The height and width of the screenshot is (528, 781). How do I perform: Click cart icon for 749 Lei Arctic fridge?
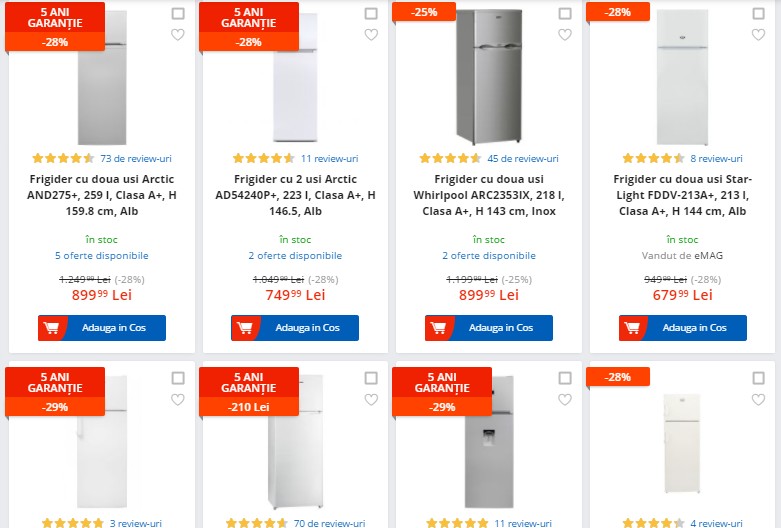click(245, 328)
